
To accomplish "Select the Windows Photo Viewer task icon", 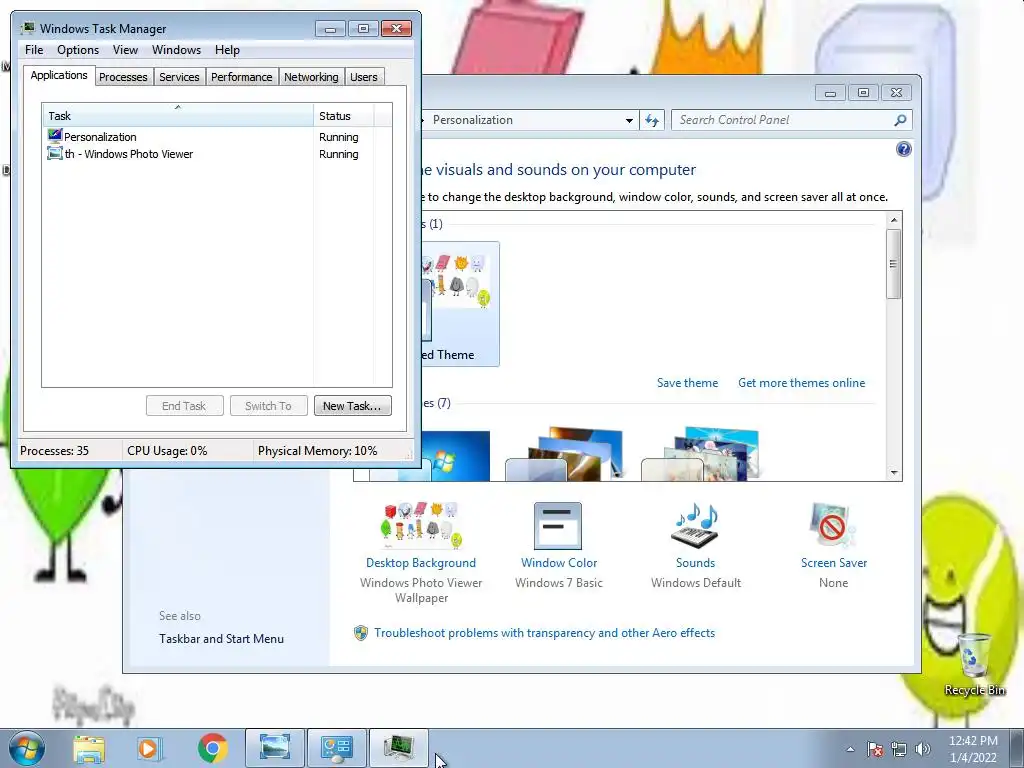I will point(55,153).
